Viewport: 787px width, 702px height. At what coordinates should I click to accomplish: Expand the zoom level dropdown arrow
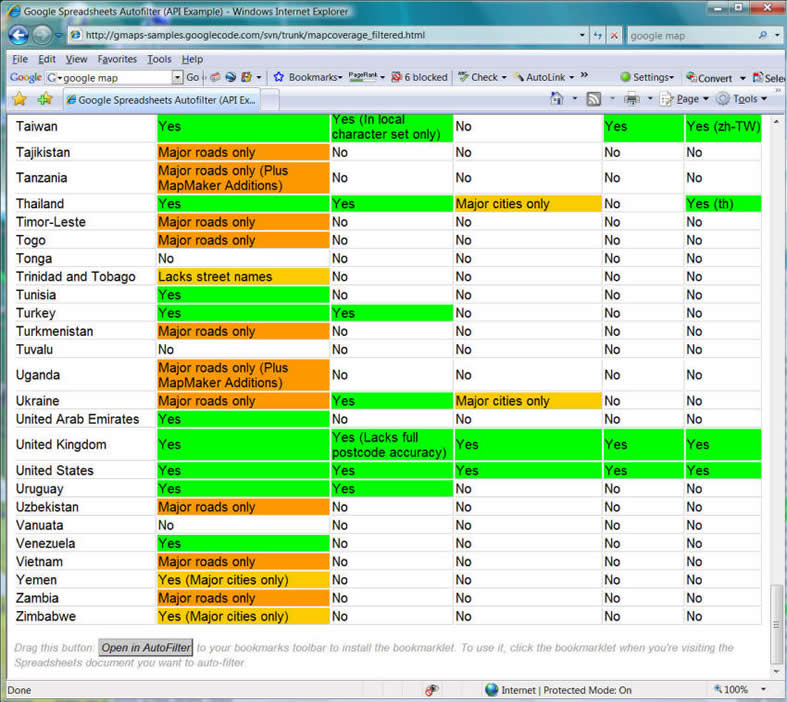pyautogui.click(x=763, y=689)
